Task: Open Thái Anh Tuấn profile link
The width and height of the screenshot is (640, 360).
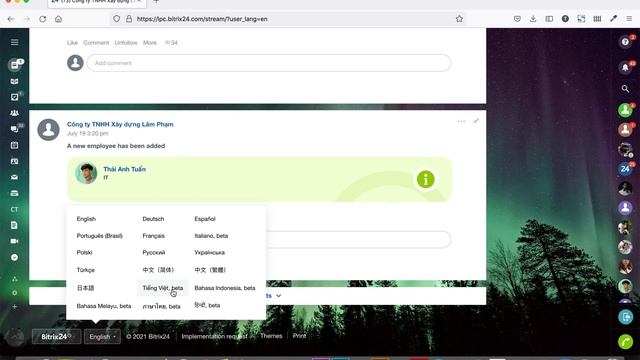Action: point(124,169)
